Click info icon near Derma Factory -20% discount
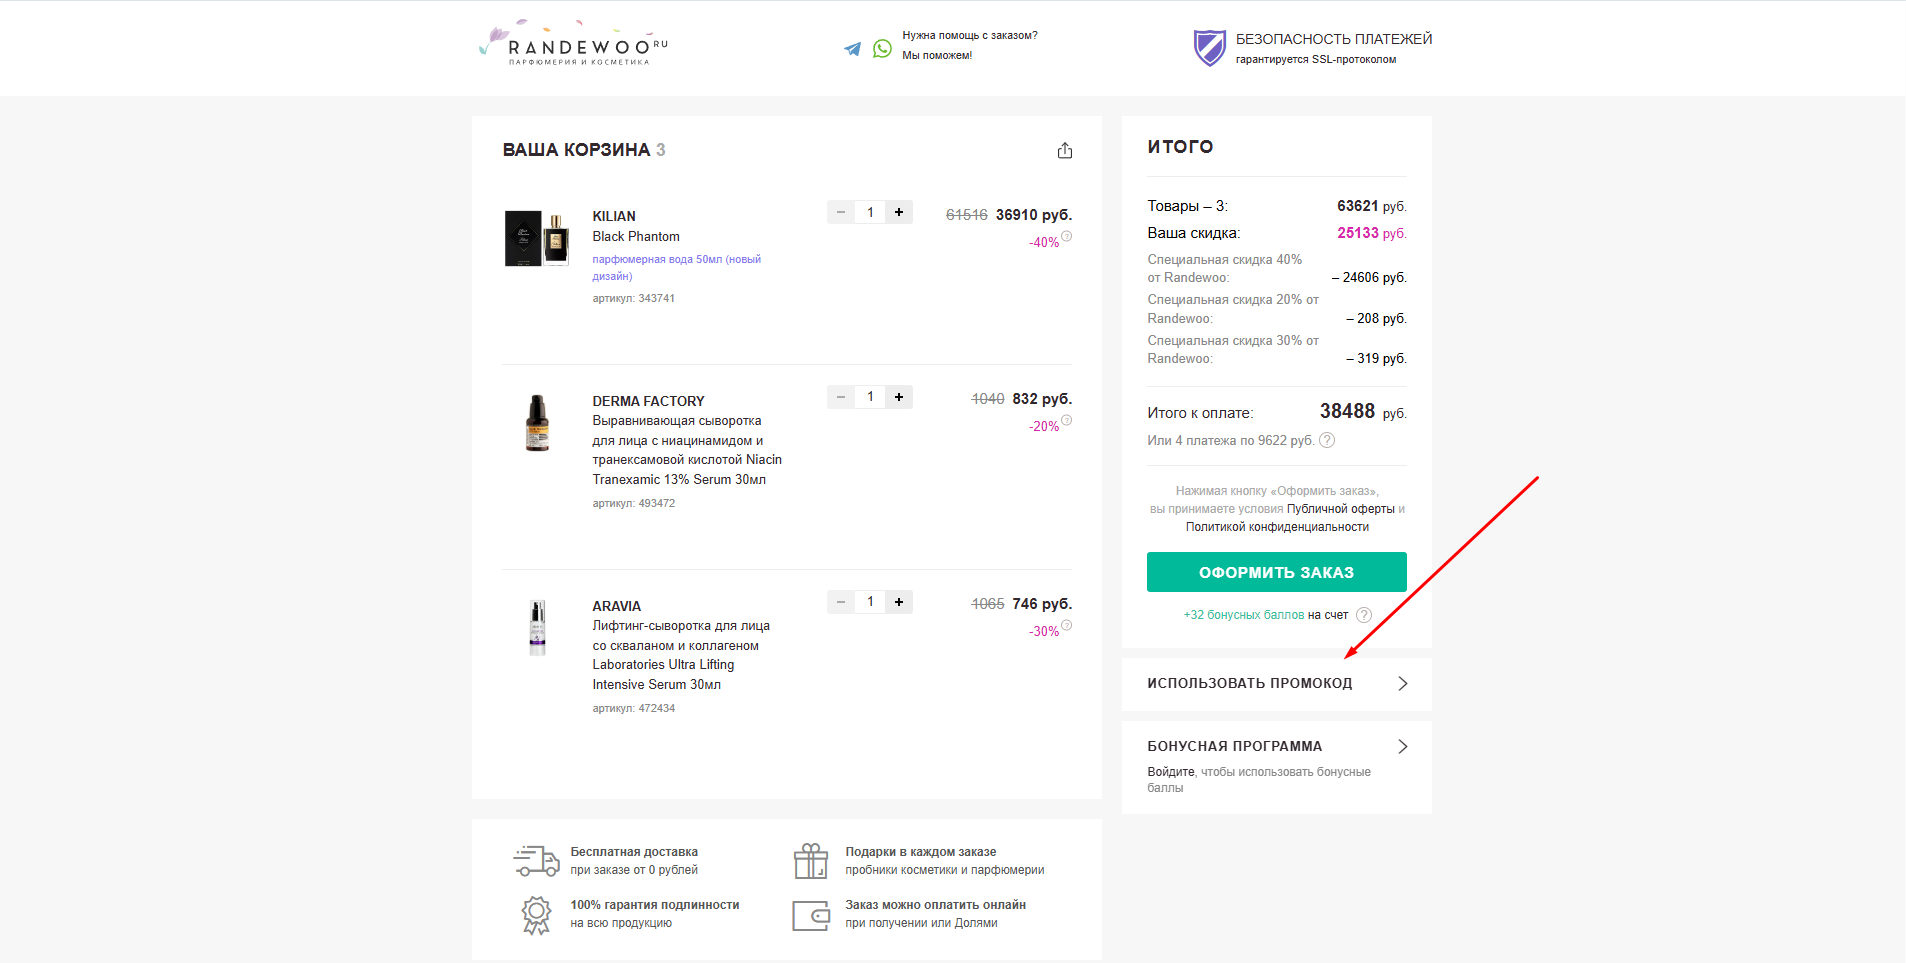1906x963 pixels. [x=1067, y=420]
